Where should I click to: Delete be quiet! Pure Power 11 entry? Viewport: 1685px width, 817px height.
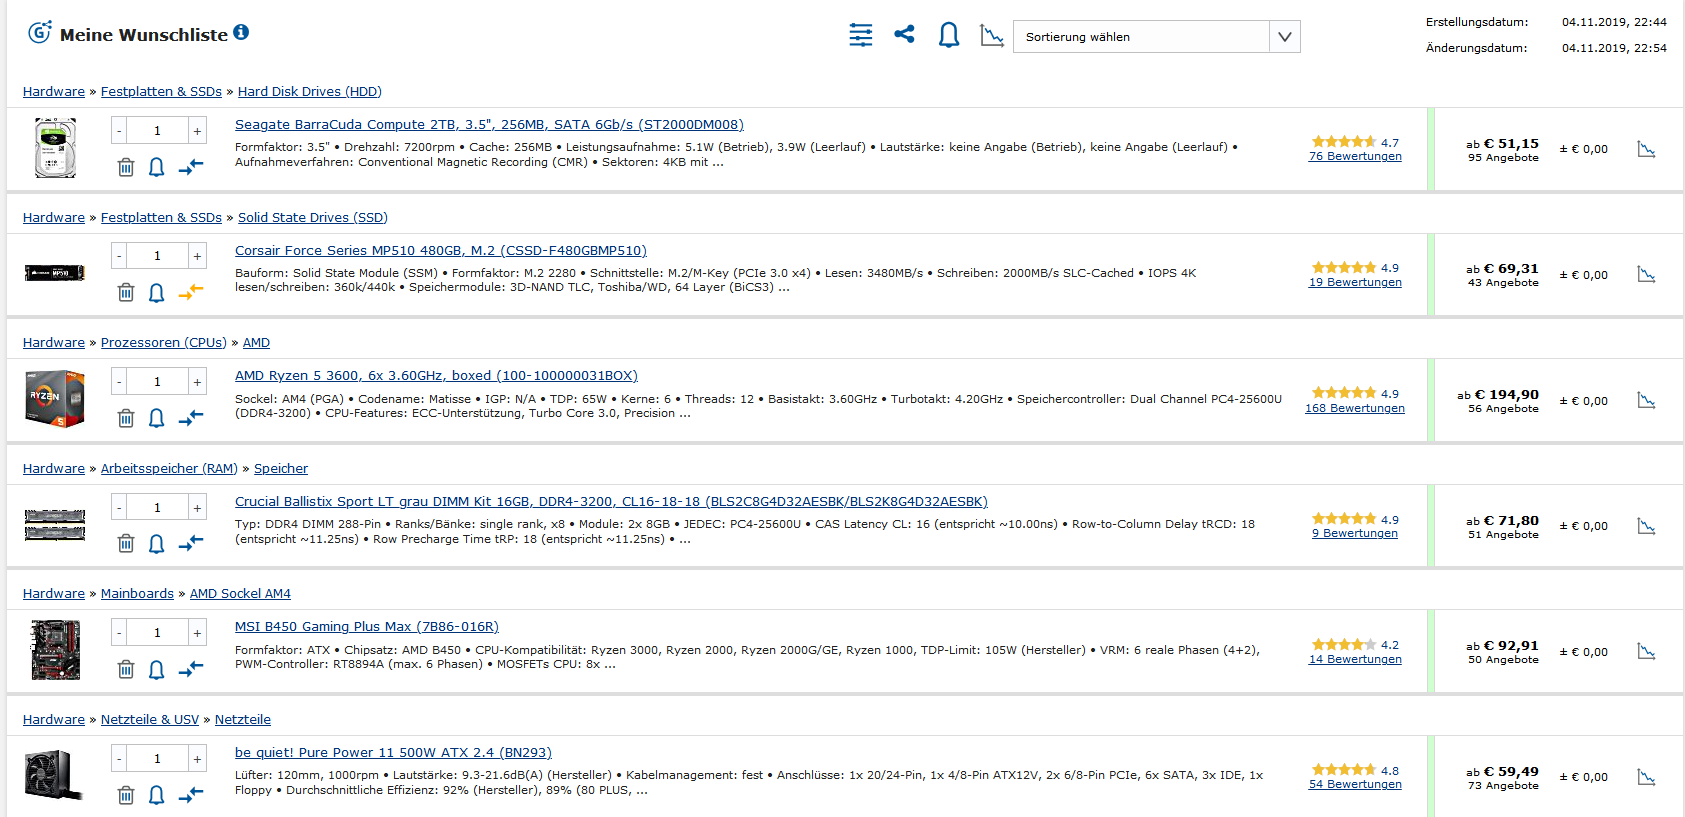point(126,795)
